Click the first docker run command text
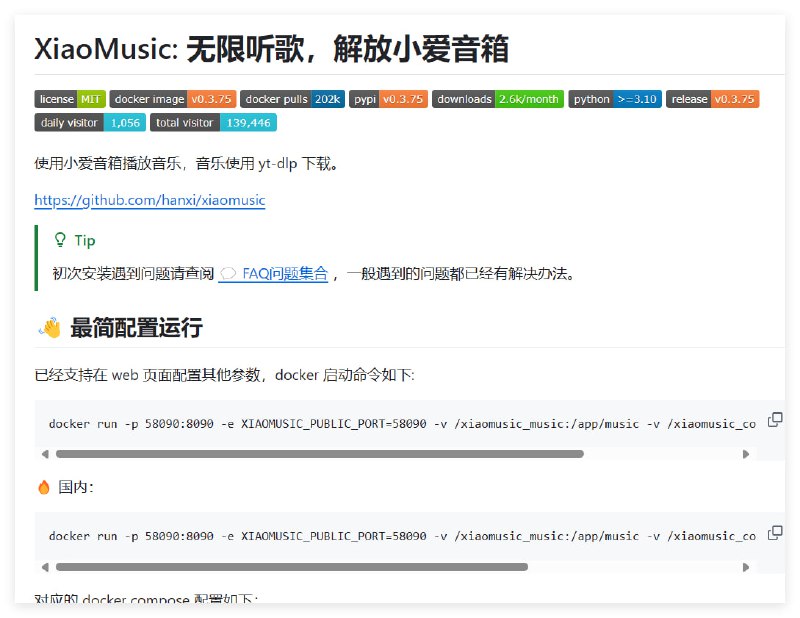Image resolution: width=800 pixels, height=618 pixels. 402,424
